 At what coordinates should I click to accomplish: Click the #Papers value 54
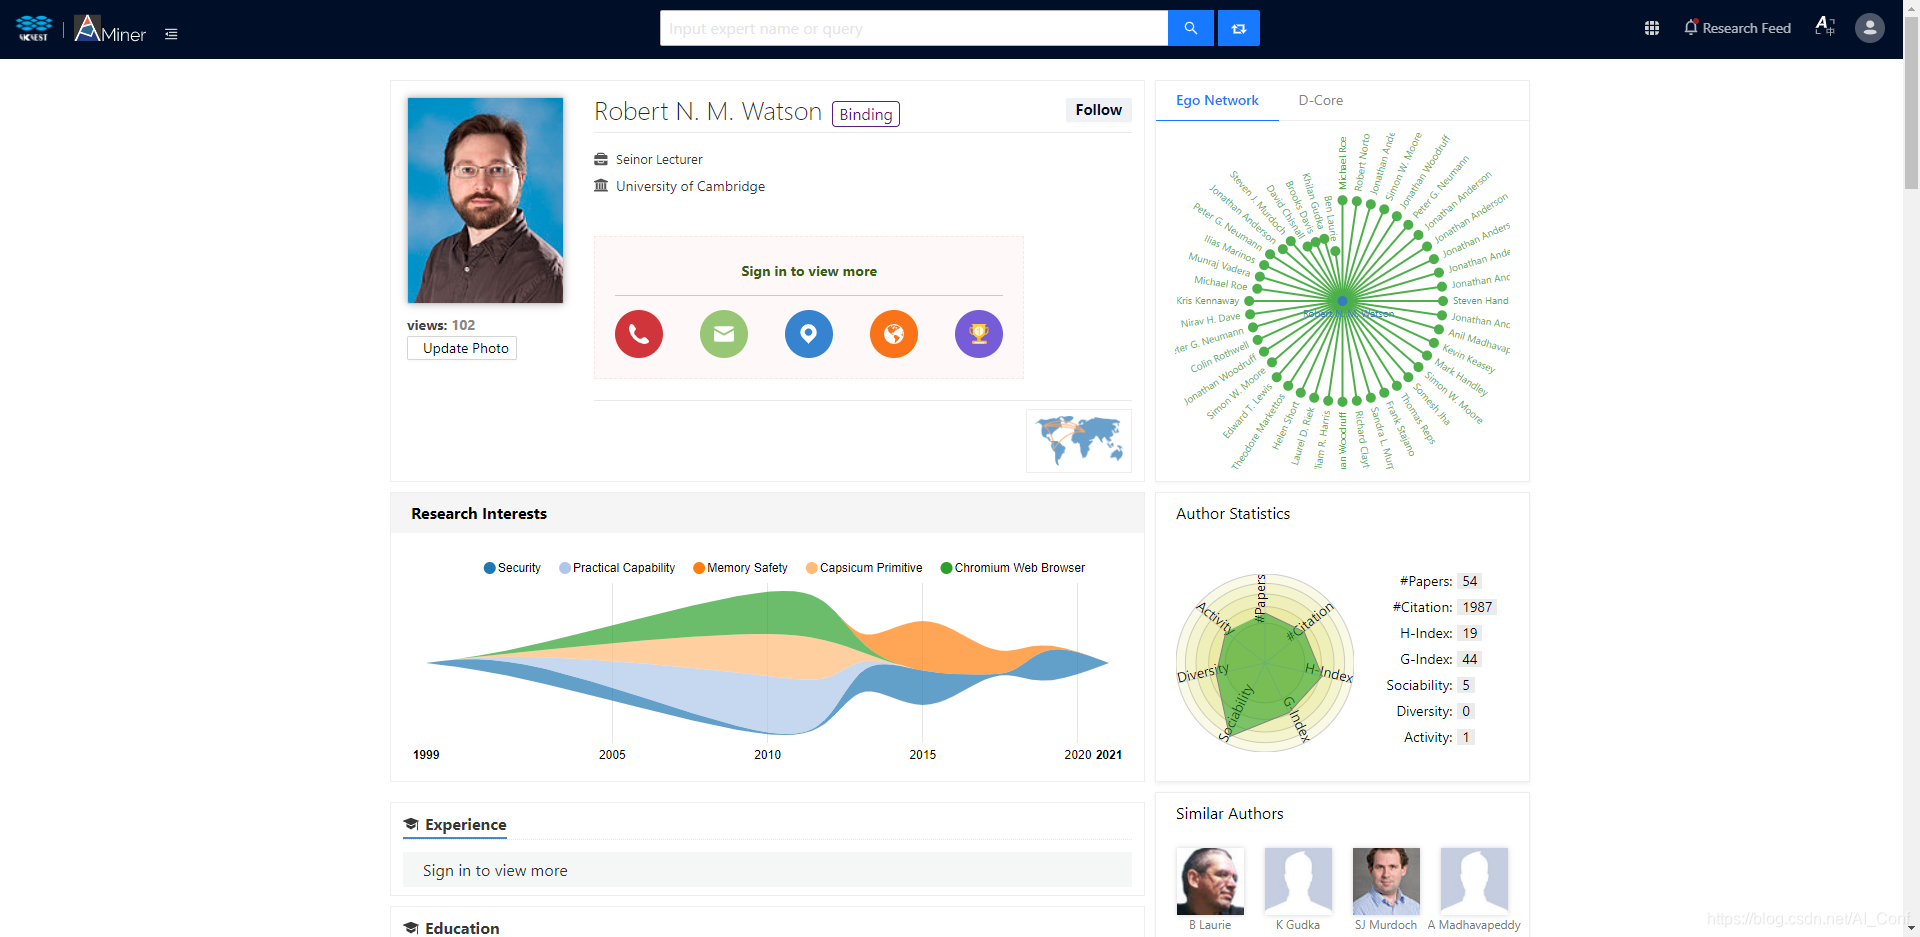click(1469, 581)
